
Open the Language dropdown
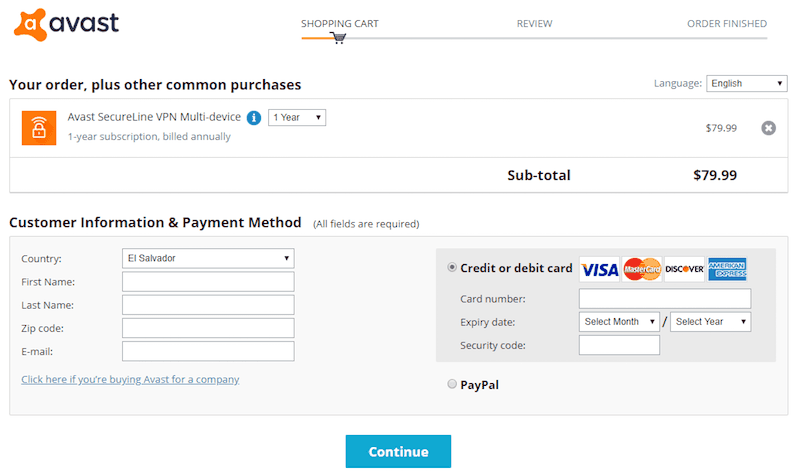(746, 83)
